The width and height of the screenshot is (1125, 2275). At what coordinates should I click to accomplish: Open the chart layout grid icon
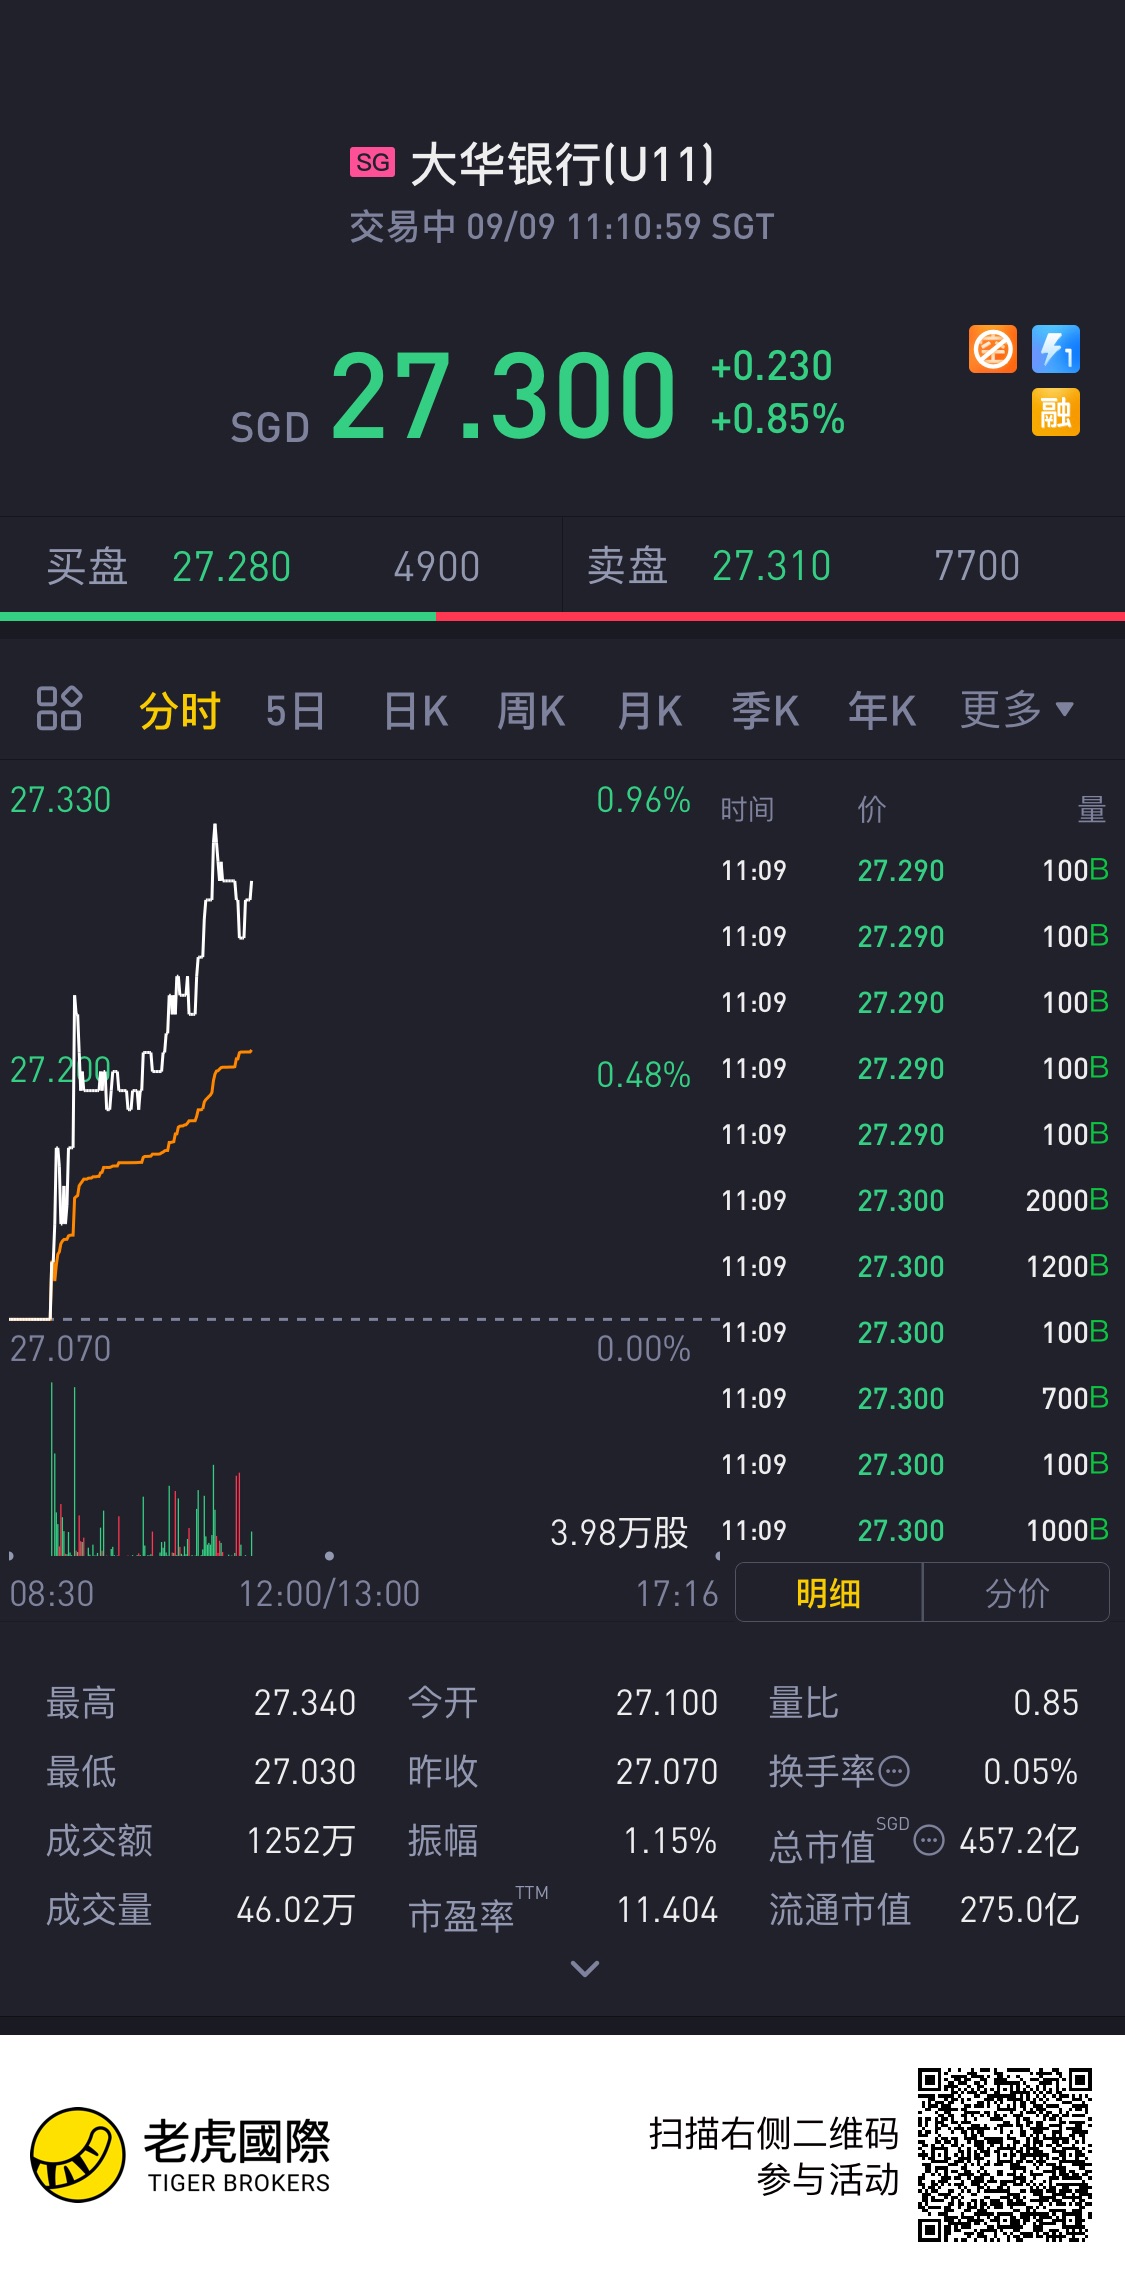click(58, 709)
